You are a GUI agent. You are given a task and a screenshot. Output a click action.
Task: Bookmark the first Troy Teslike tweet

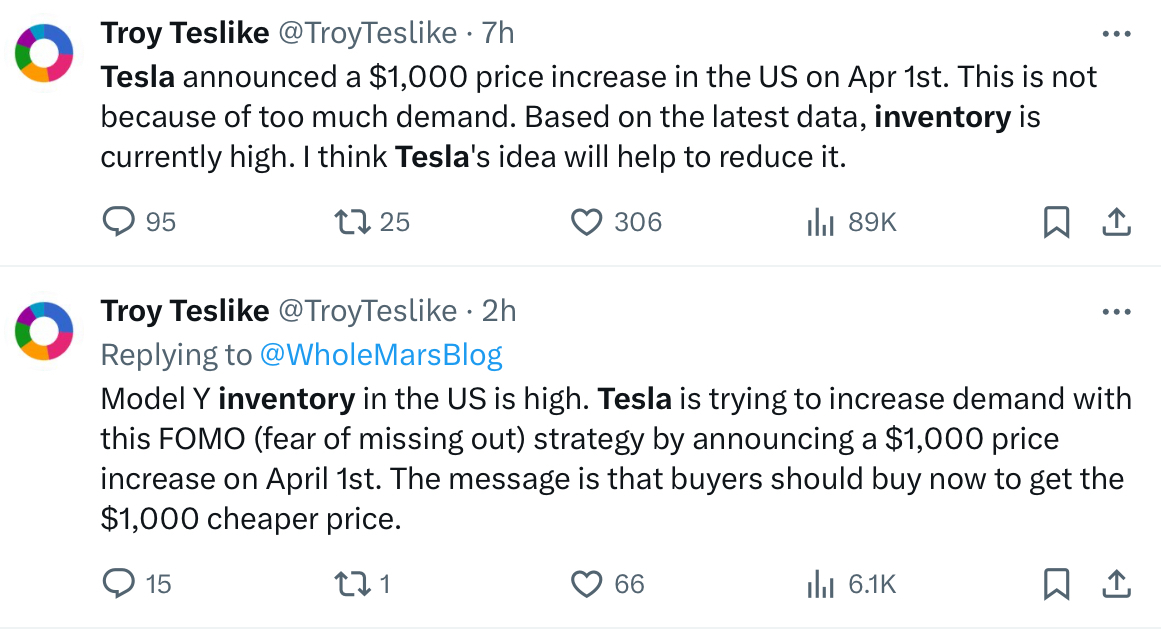pyautogui.click(x=1057, y=222)
